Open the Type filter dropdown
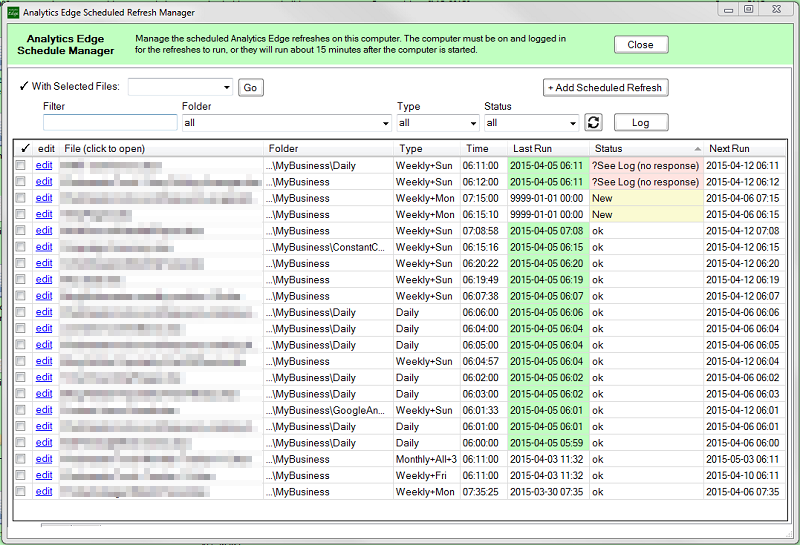This screenshot has width=800, height=545. pos(474,123)
